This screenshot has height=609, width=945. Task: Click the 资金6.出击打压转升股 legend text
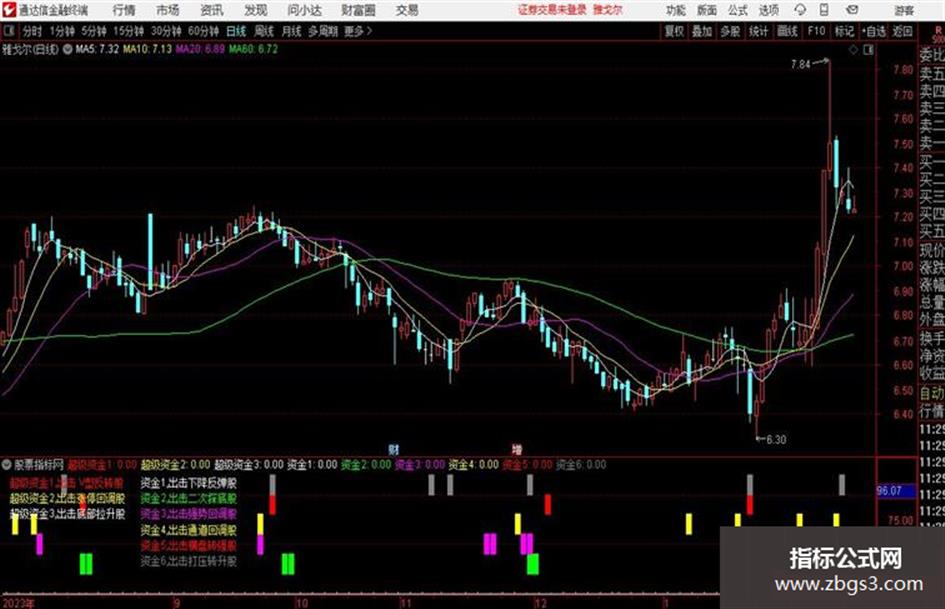[x=189, y=561]
